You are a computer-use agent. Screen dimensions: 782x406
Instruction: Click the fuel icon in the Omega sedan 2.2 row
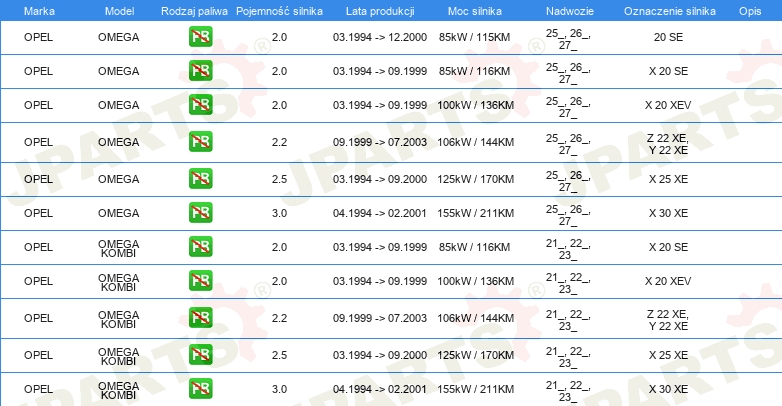tap(200, 142)
